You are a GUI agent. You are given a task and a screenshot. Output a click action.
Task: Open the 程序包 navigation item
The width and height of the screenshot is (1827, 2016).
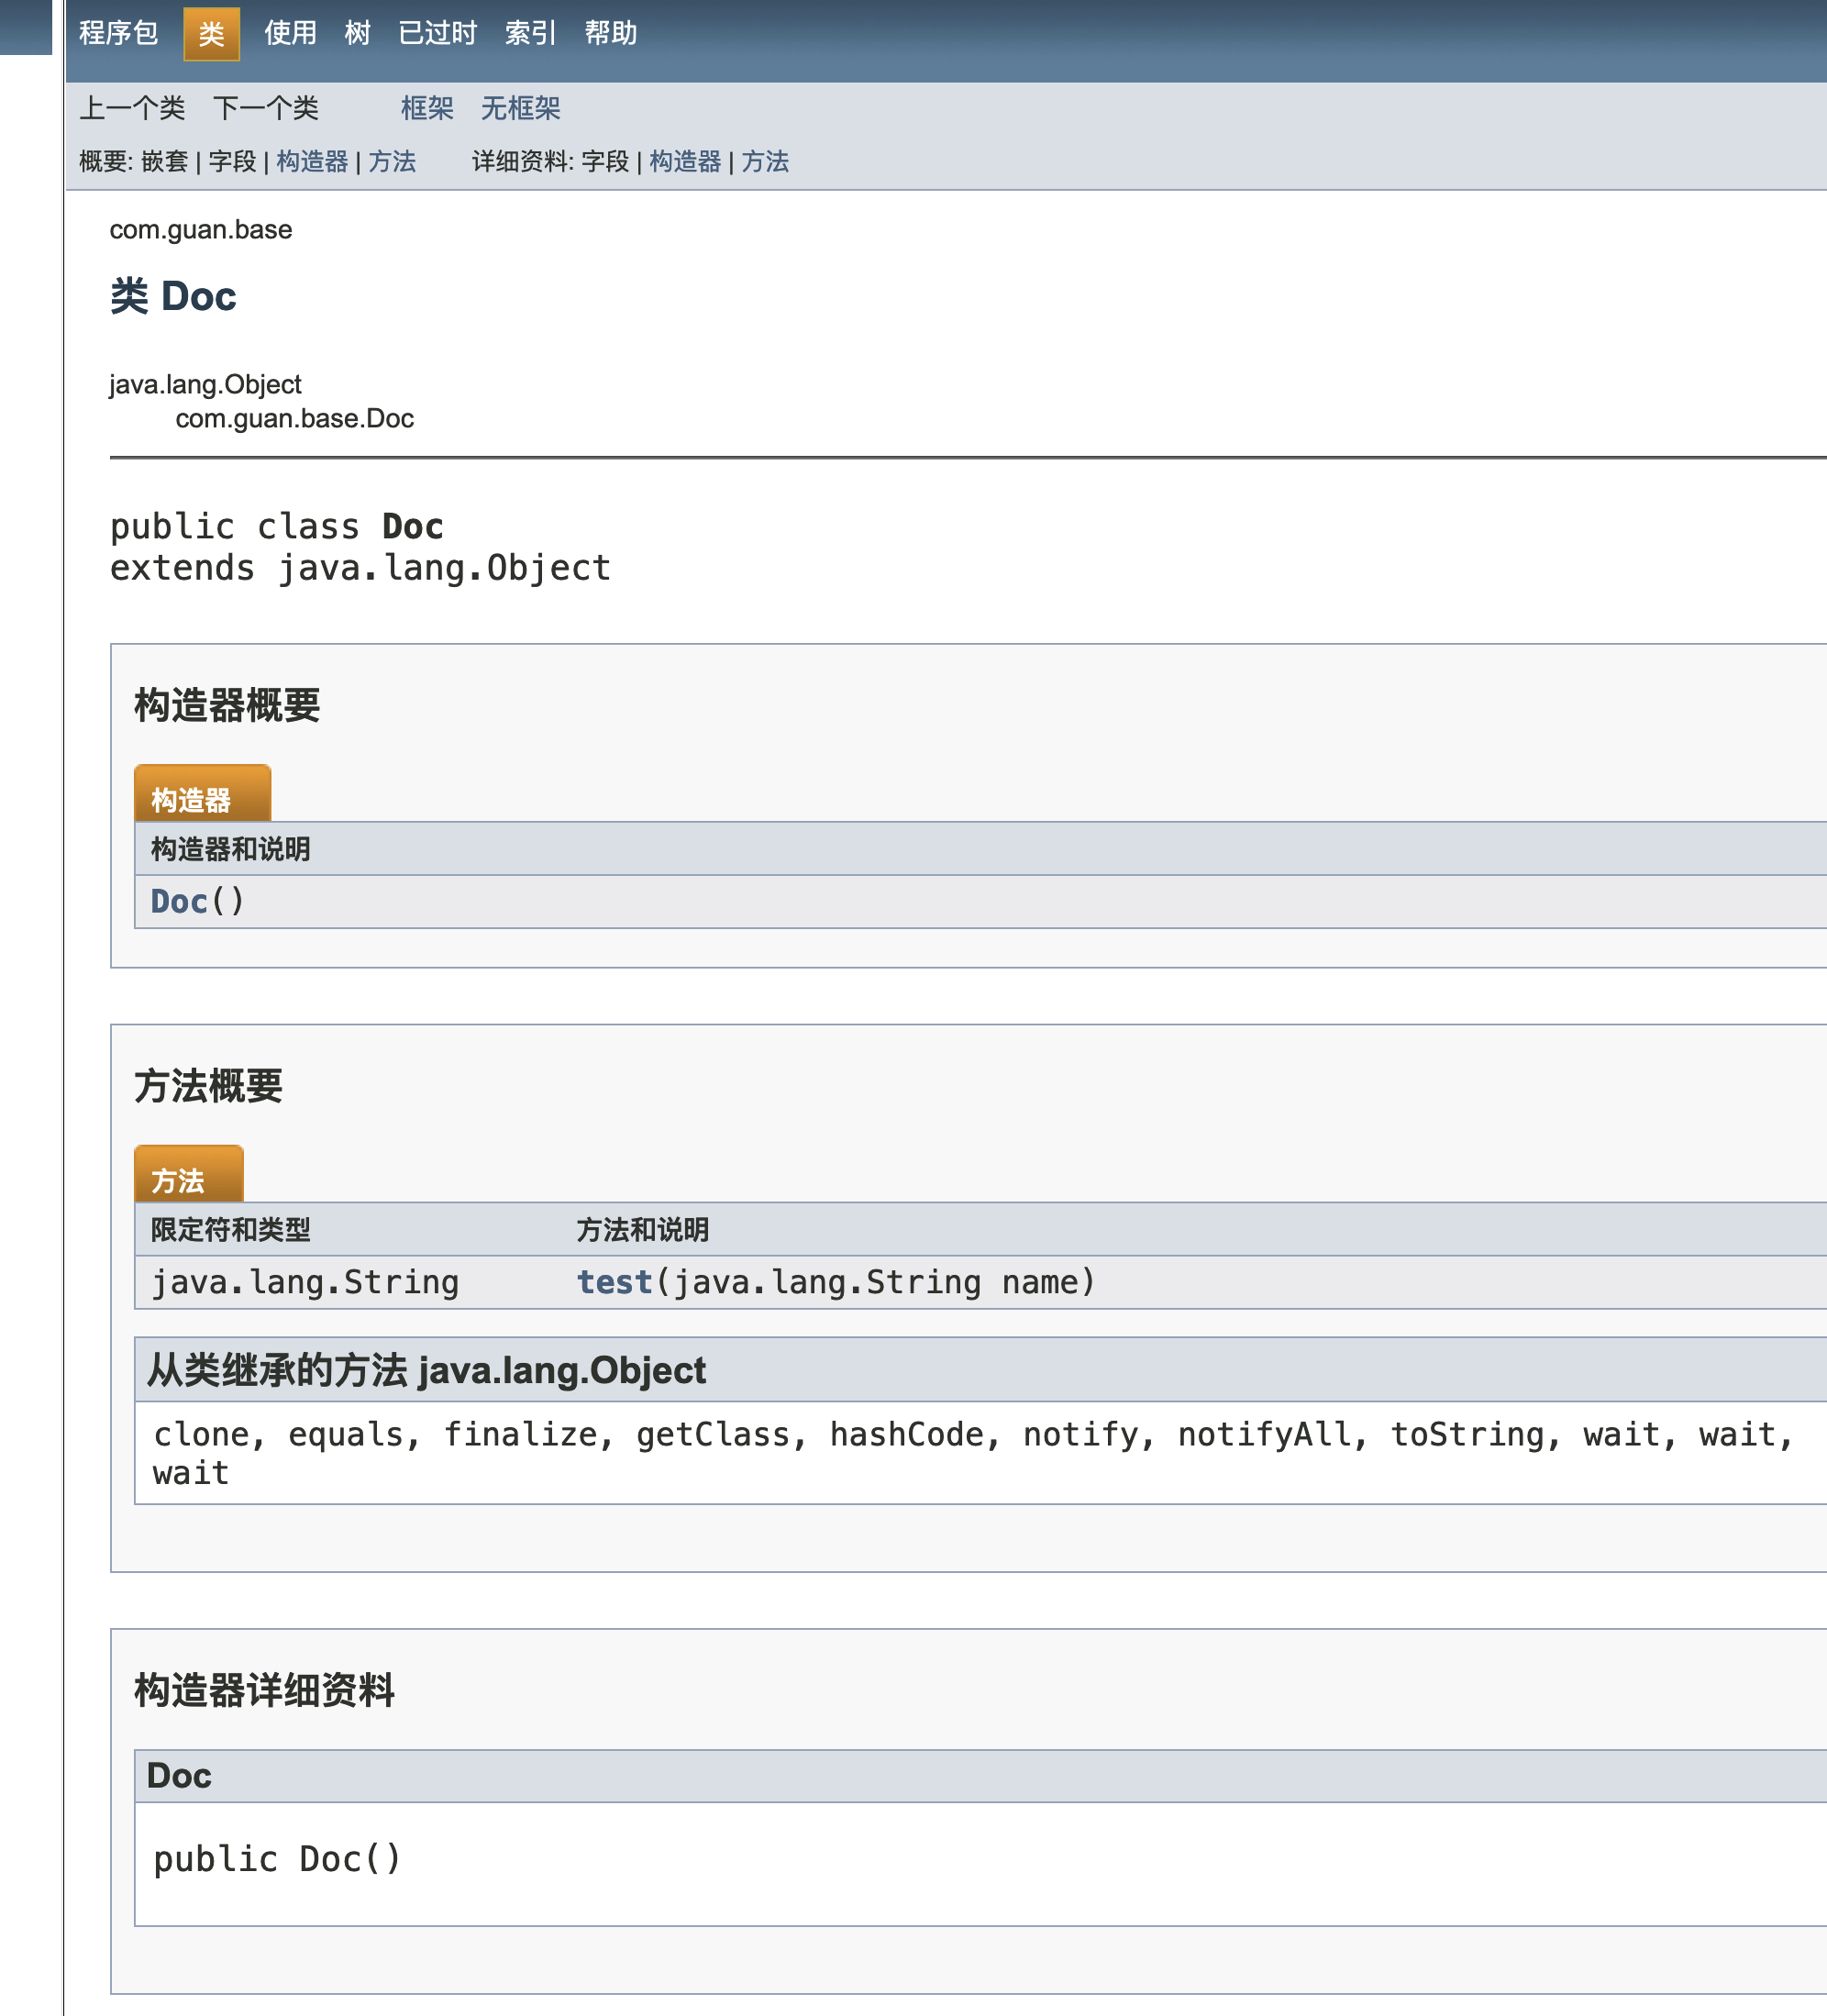[x=118, y=33]
